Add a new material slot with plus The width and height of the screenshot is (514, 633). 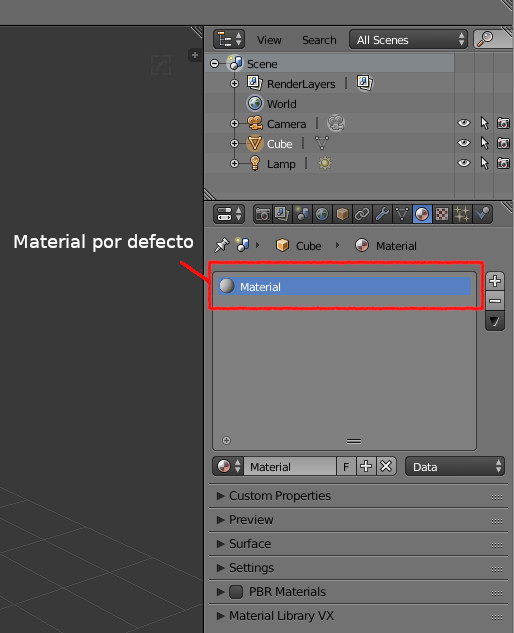495,281
